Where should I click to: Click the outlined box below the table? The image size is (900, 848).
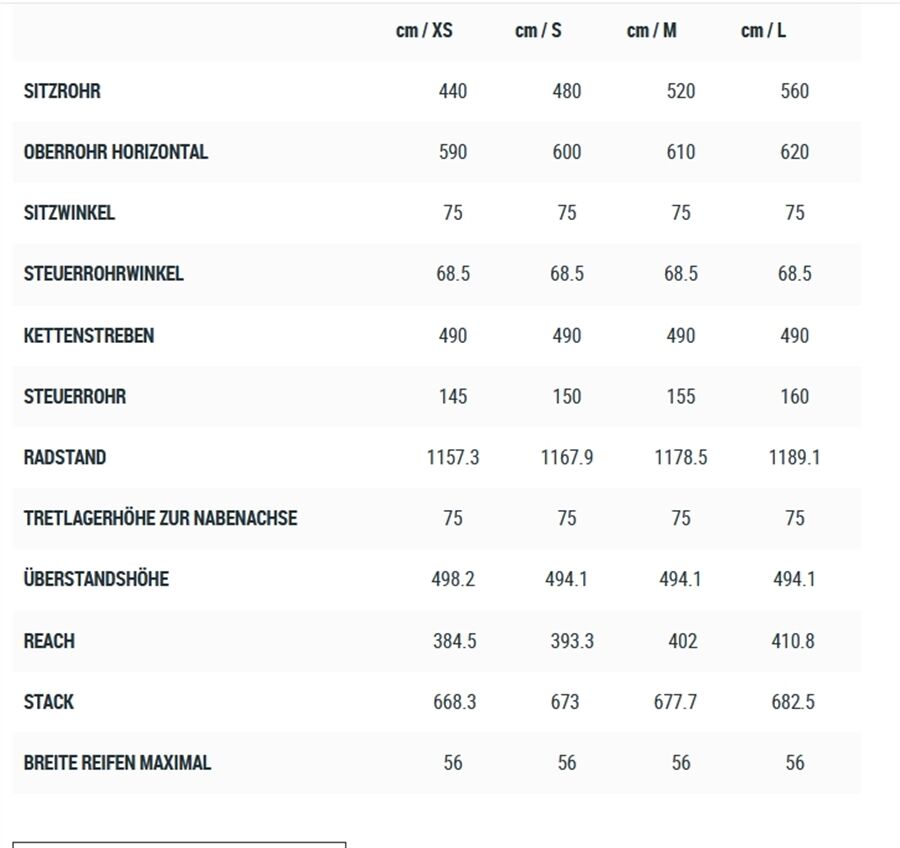pyautogui.click(x=180, y=845)
